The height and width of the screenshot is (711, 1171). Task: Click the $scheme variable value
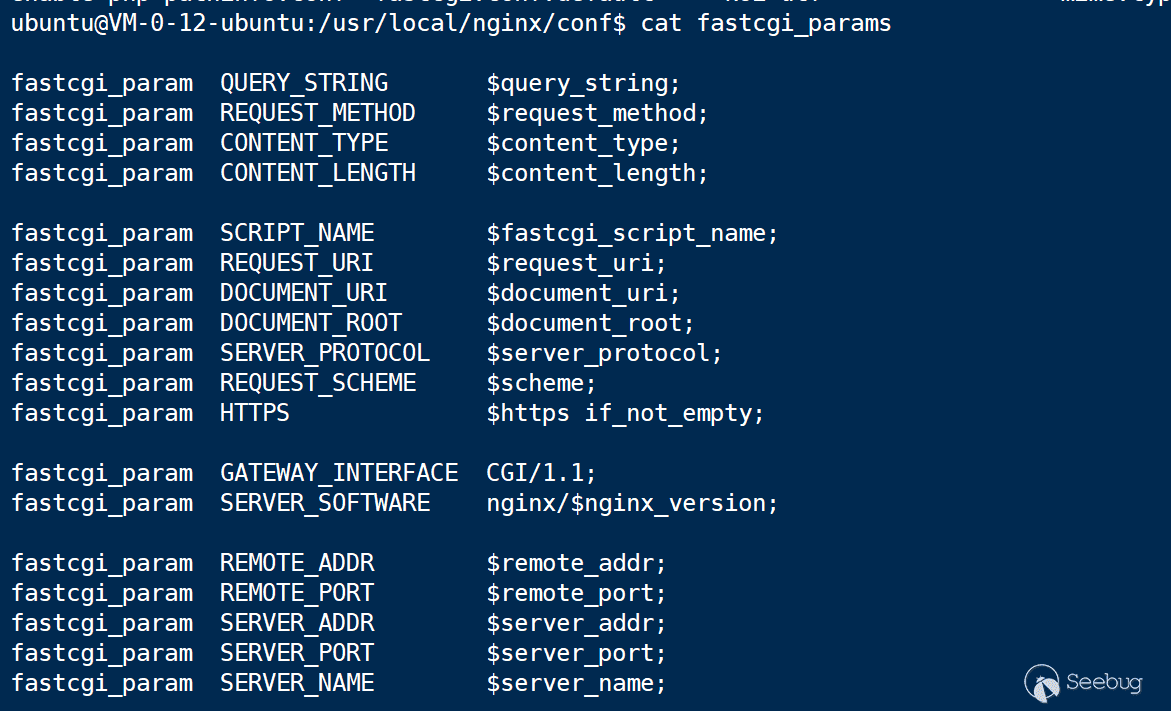pos(541,383)
